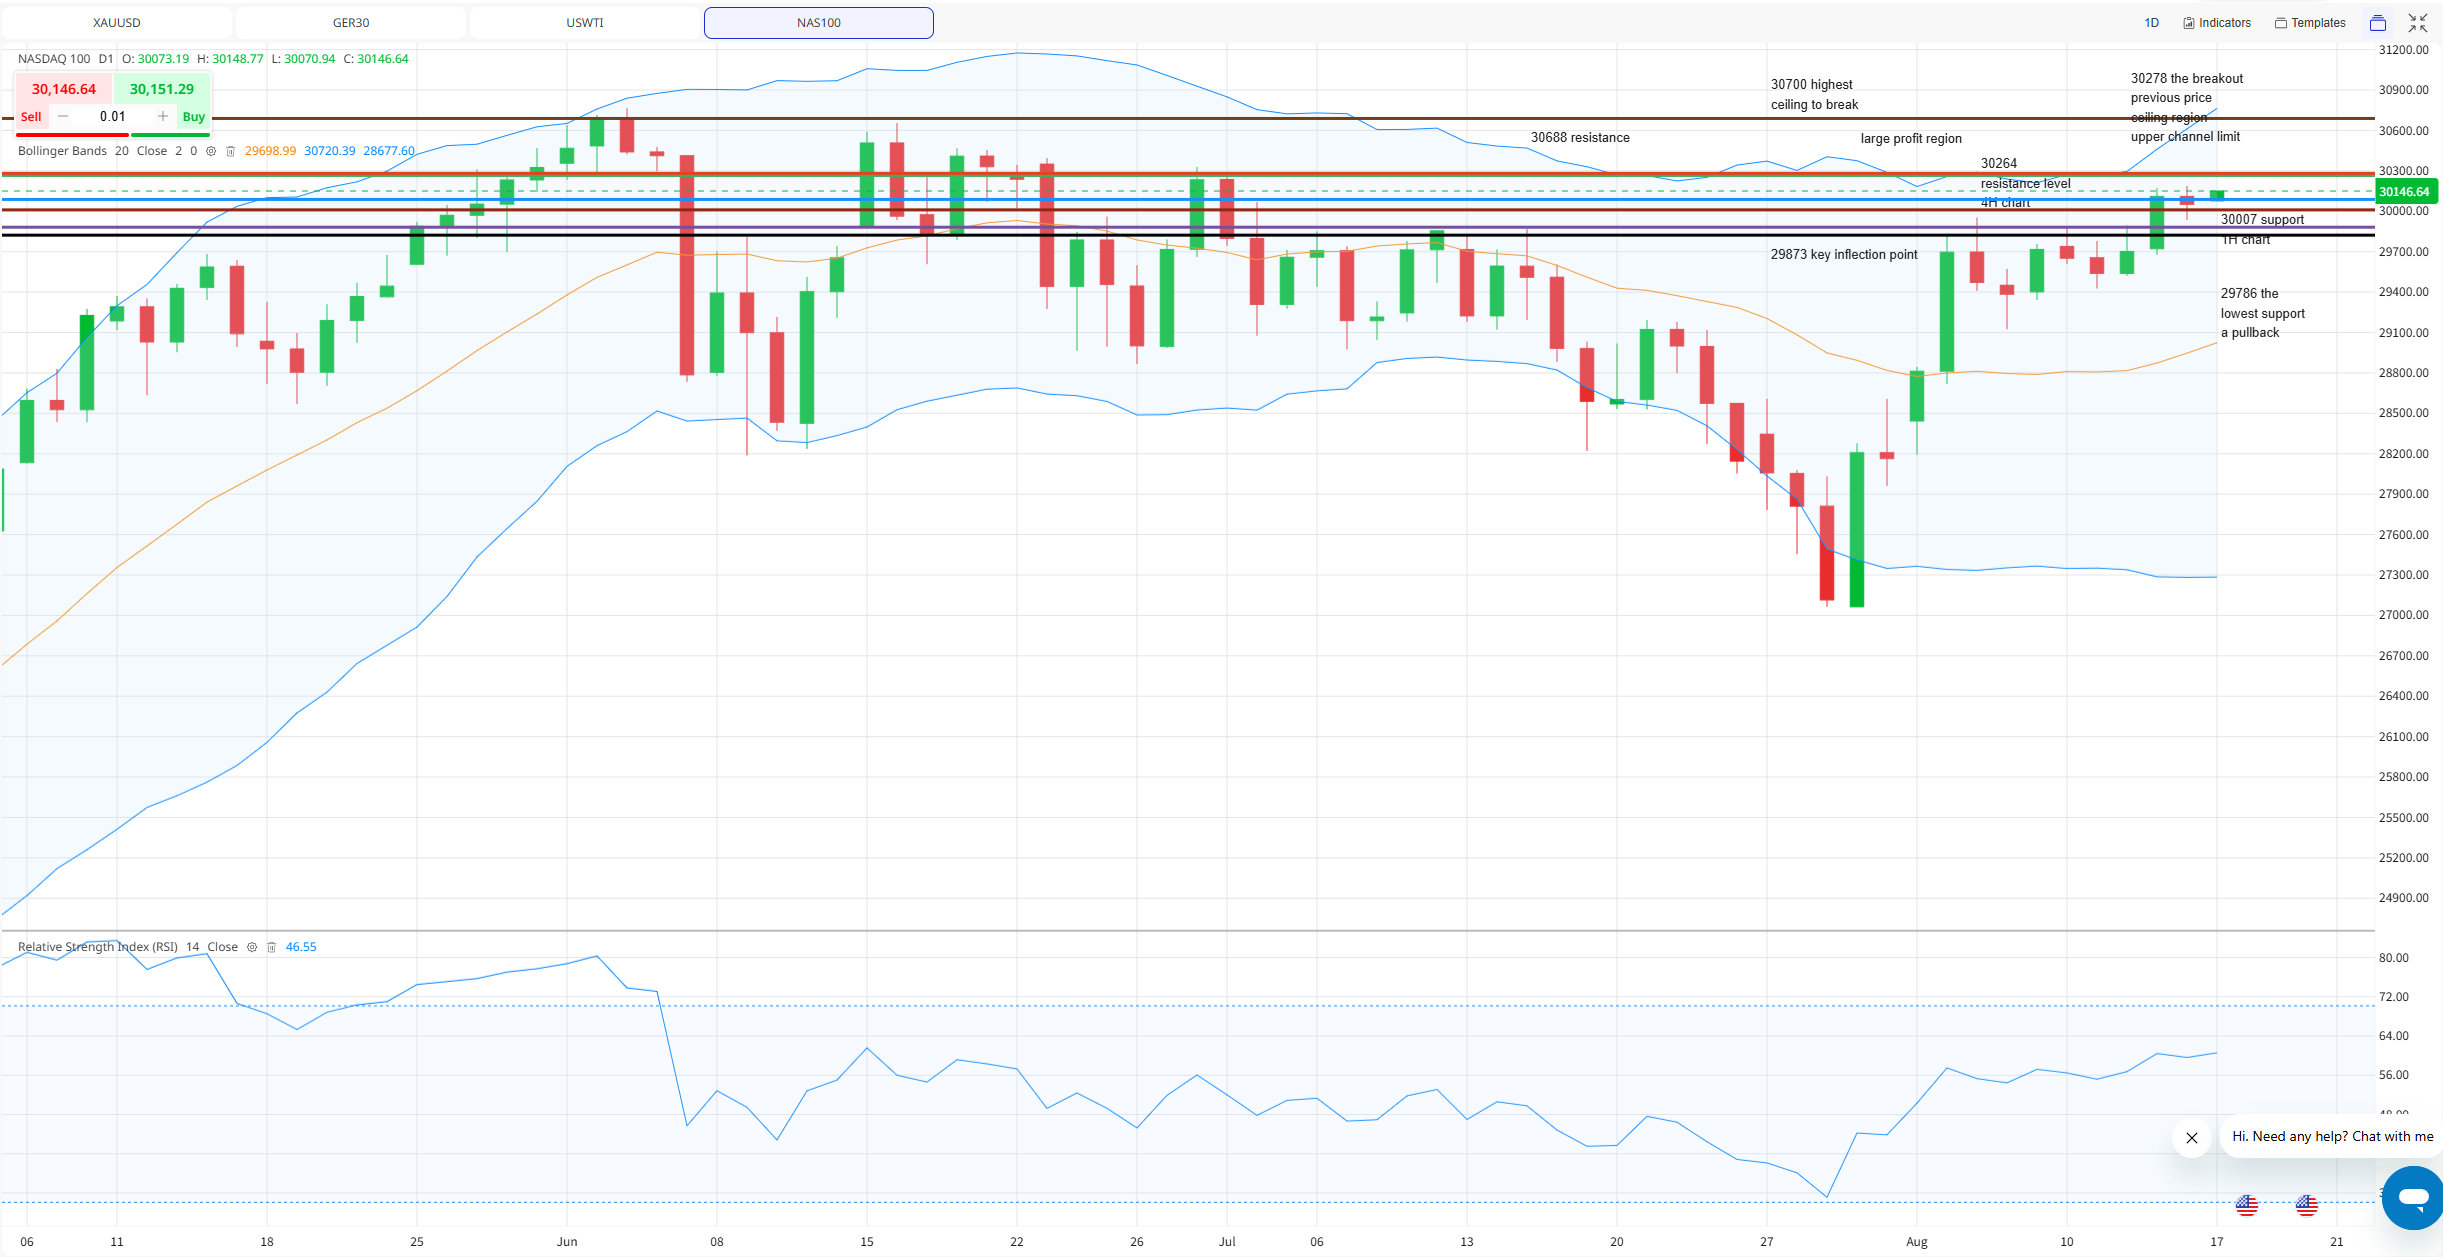2443x1257 pixels.
Task: Click the 0.01 lot size field
Action: coord(113,116)
